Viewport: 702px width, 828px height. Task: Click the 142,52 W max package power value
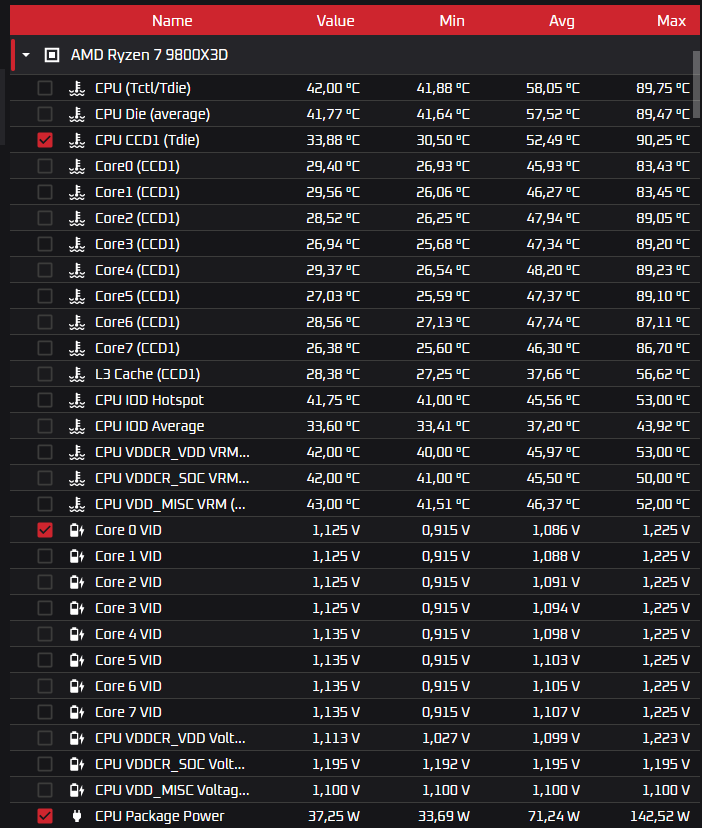point(660,816)
